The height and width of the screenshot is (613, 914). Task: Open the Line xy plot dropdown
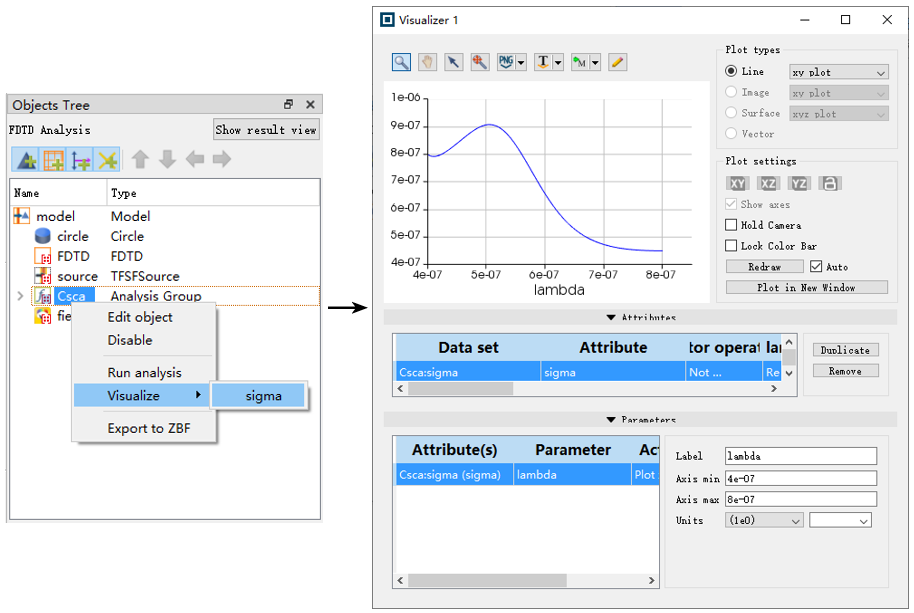pos(838,72)
